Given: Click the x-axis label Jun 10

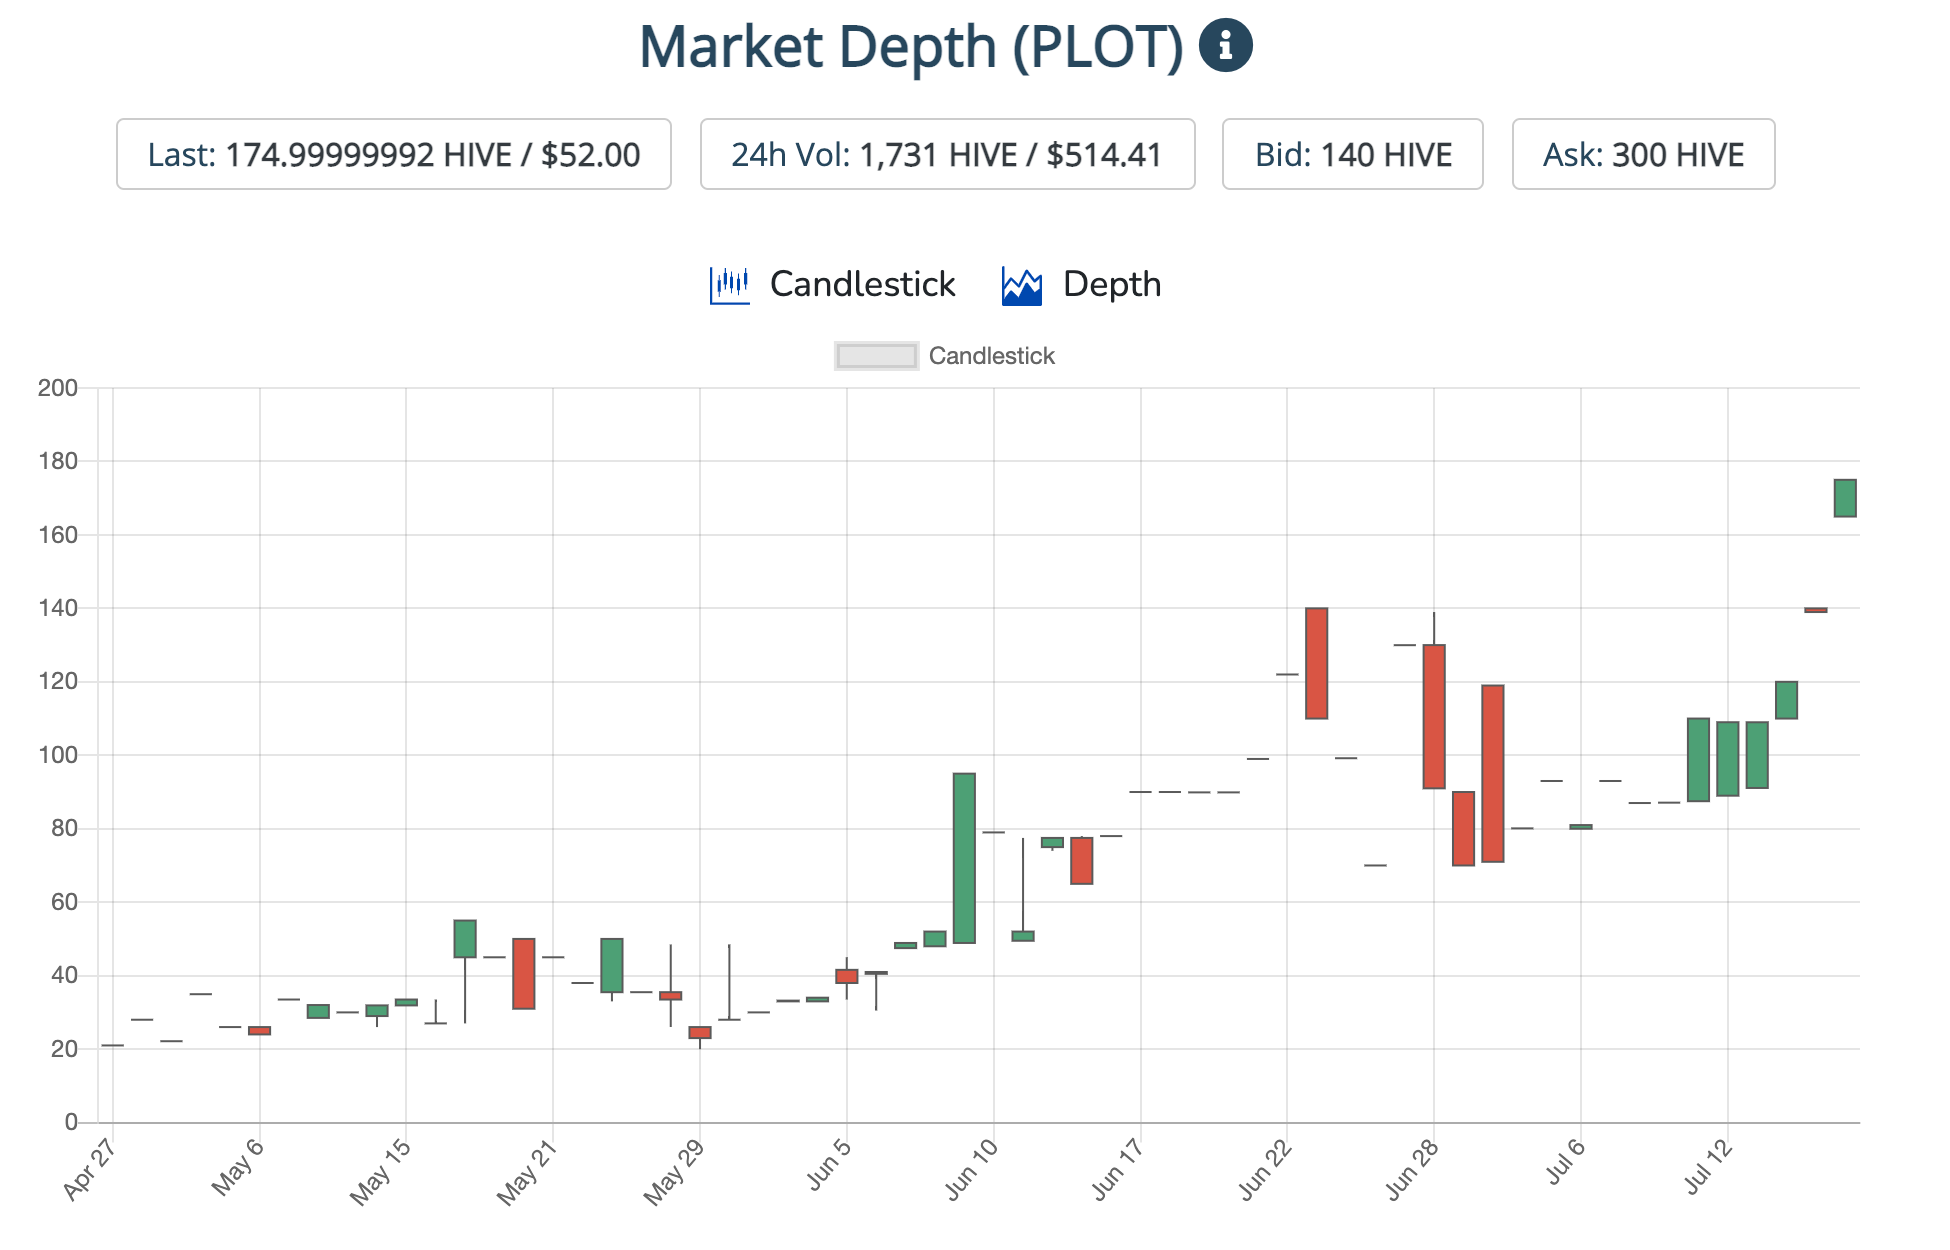Looking at the screenshot, I should [x=971, y=1168].
